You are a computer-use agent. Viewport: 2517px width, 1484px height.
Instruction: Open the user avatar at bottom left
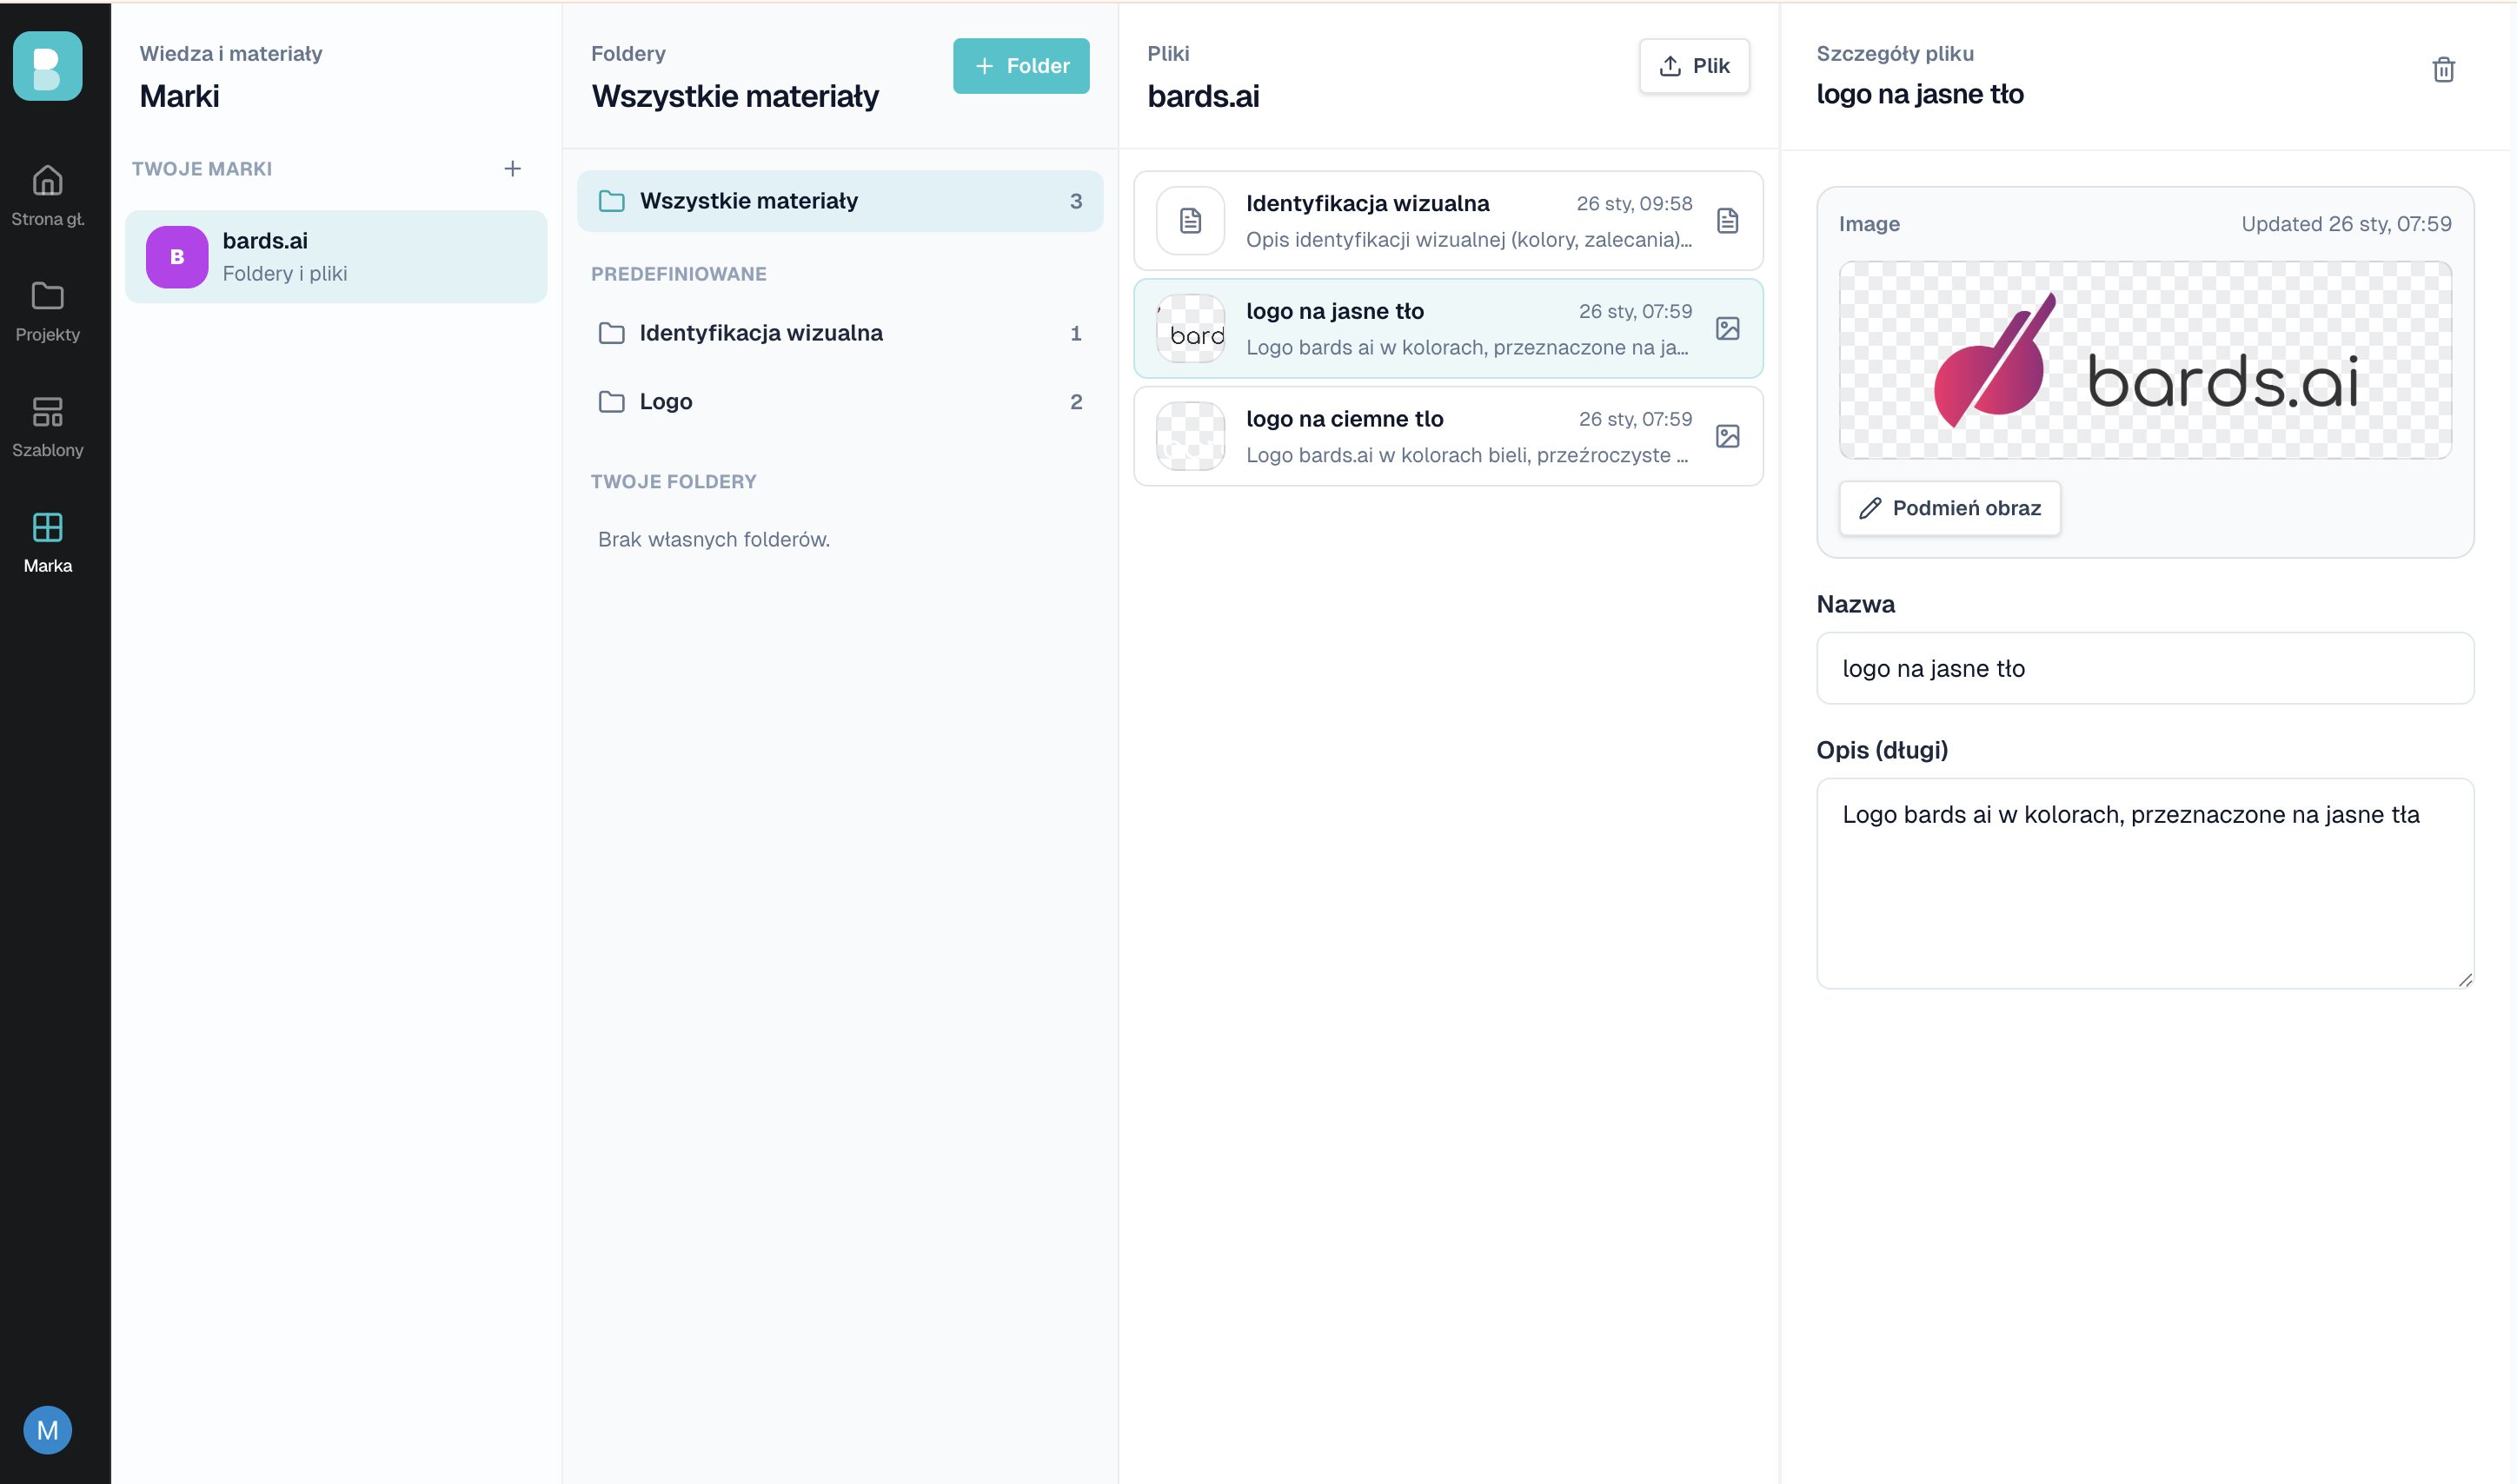coord(47,1430)
